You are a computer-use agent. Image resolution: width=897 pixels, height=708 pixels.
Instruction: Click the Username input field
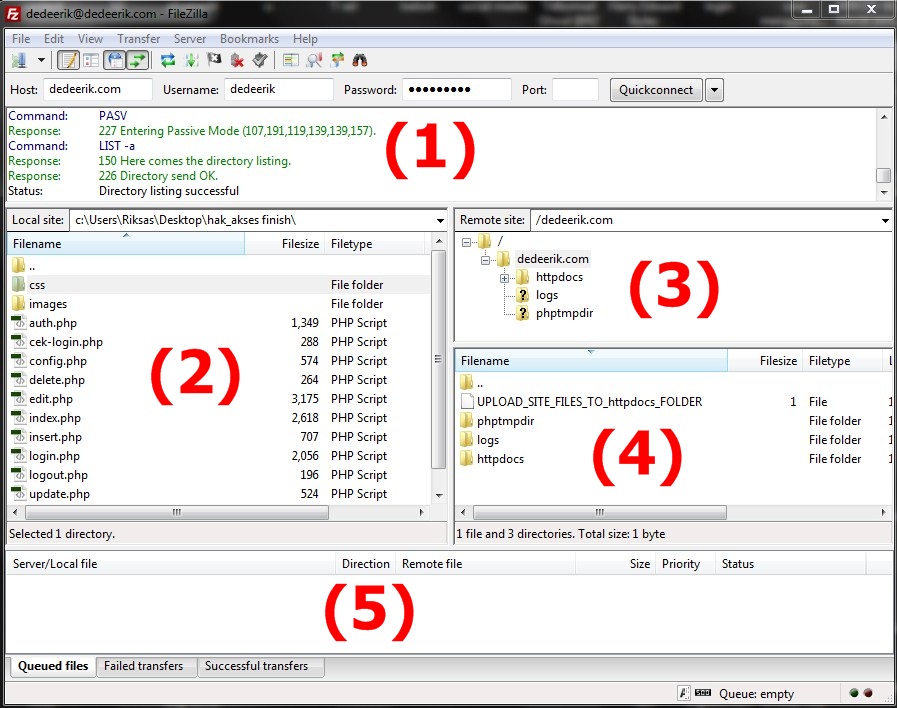coord(279,90)
